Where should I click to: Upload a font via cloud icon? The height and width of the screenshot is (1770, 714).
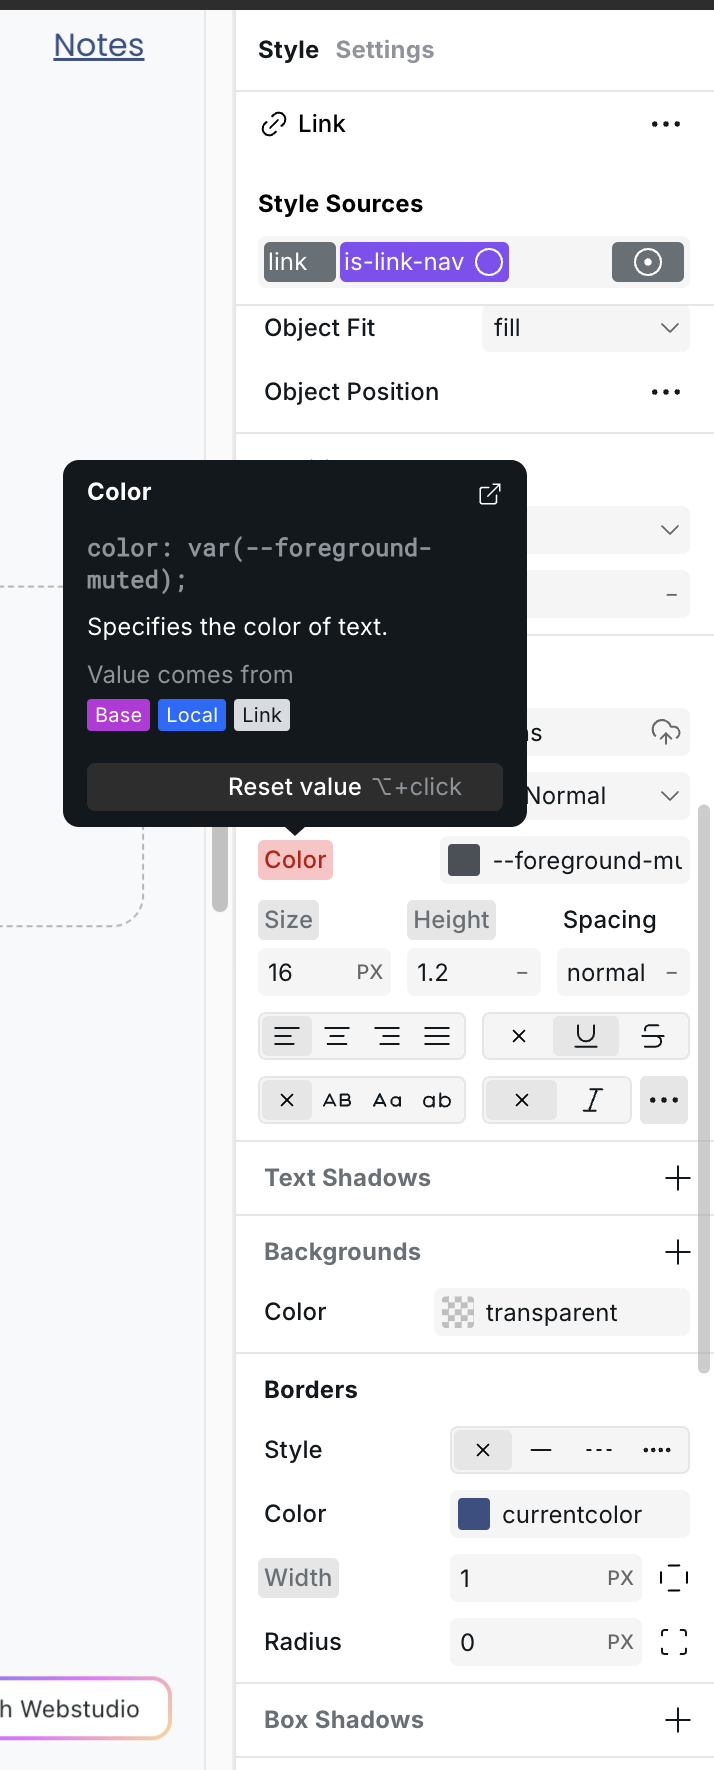[666, 732]
